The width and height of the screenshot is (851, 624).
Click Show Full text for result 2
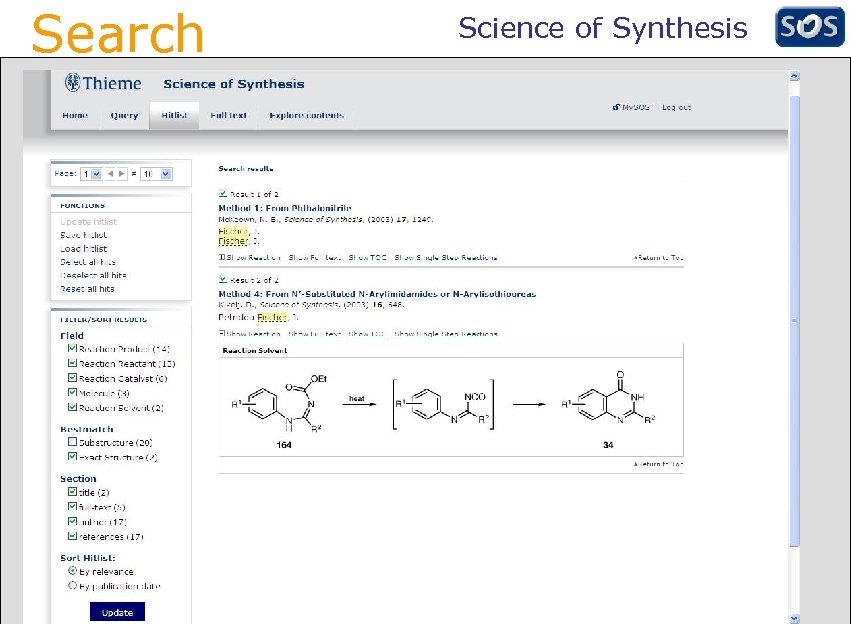315,334
